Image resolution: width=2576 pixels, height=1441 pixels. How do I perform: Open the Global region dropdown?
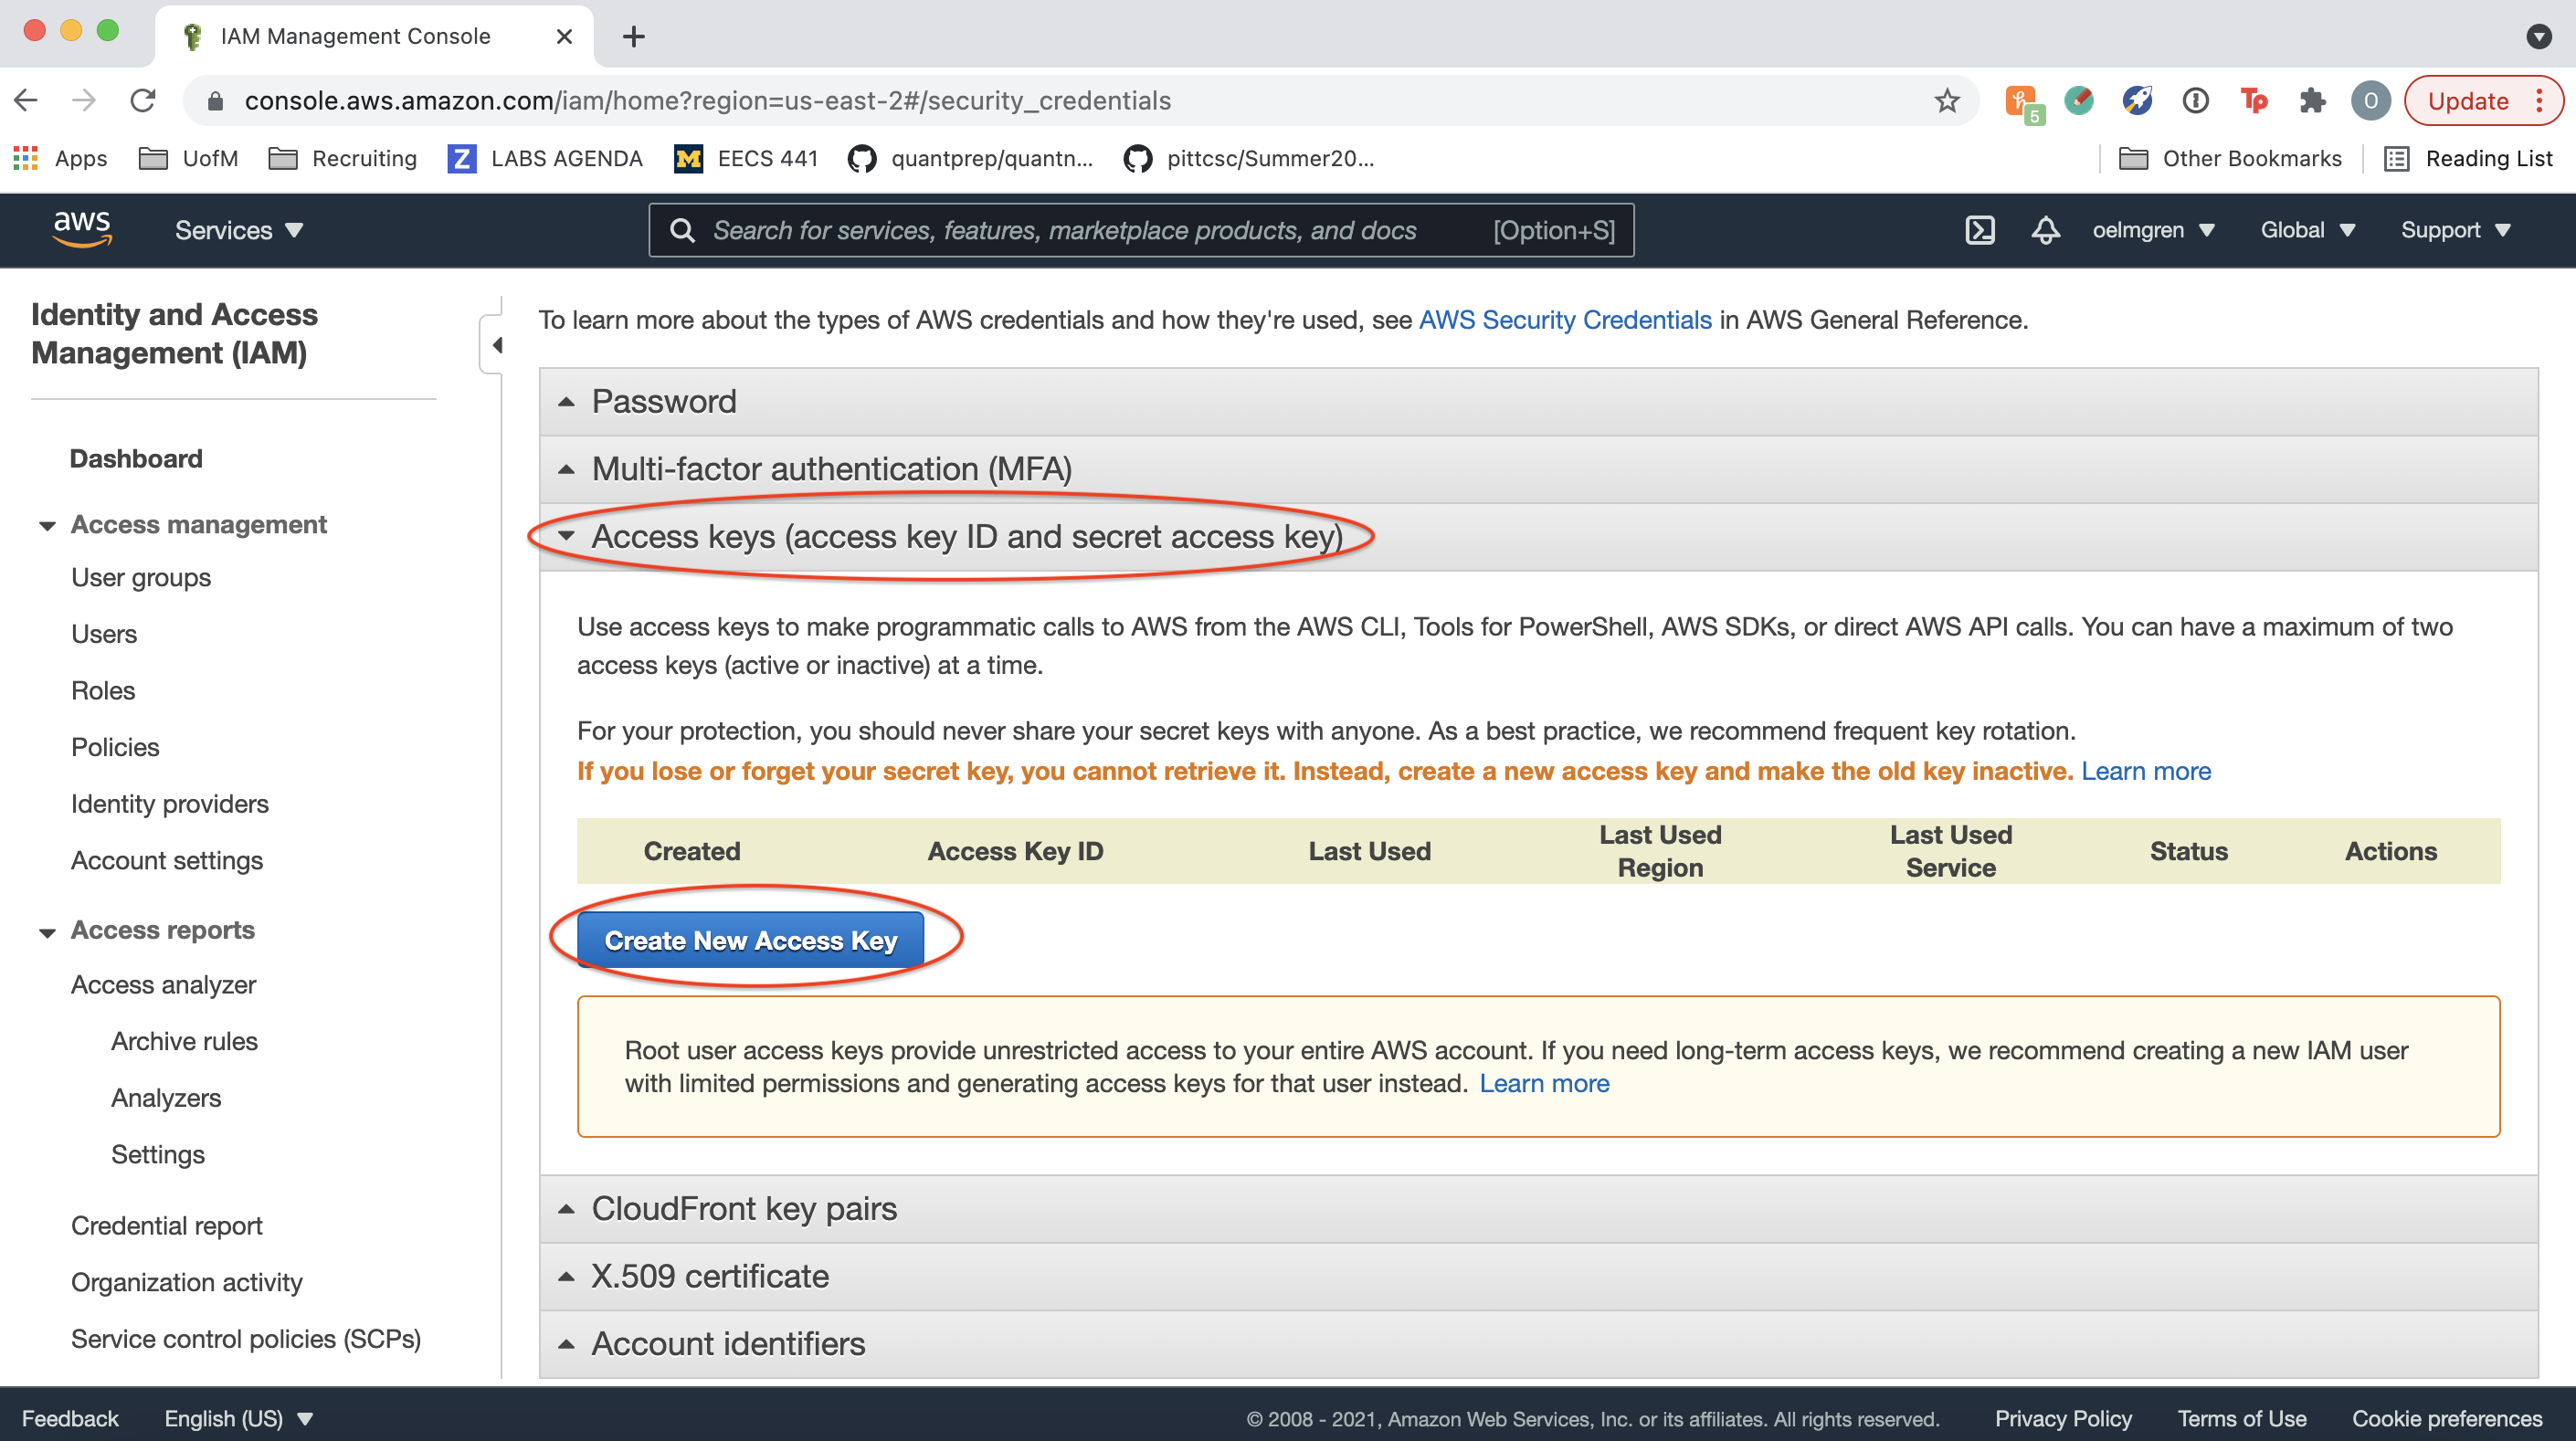coord(2307,230)
